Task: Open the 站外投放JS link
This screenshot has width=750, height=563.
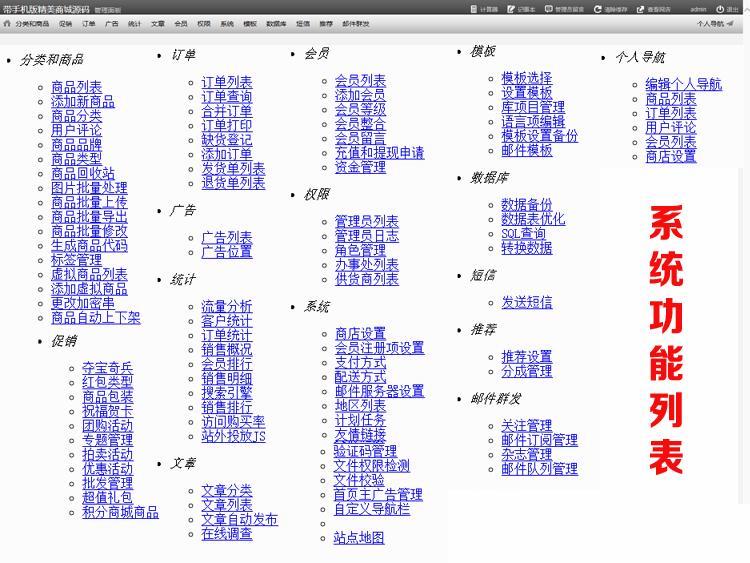Action: point(233,436)
